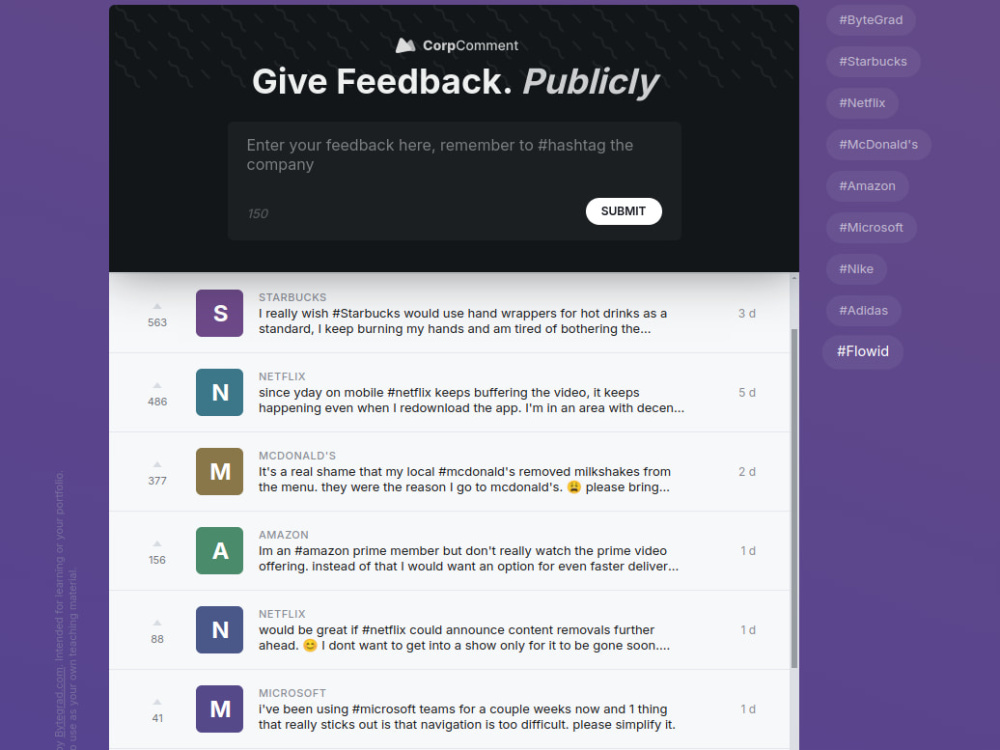Viewport: 1000px width, 750px height.
Task: Click the CorpComment mountain logo icon
Action: coord(405,45)
